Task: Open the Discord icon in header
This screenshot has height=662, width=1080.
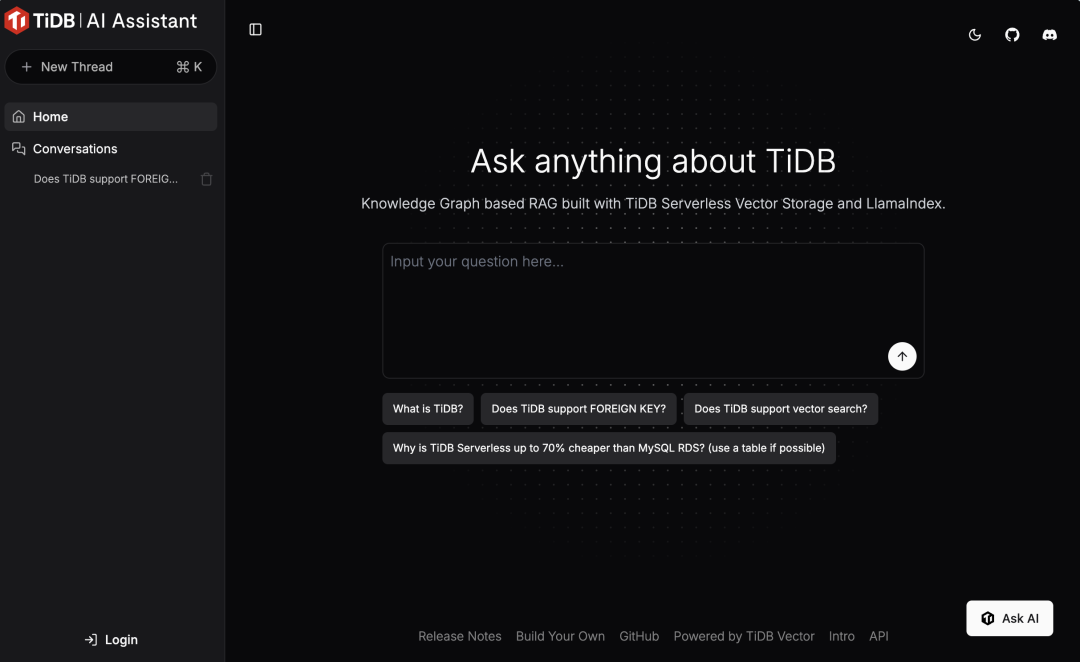Action: (1049, 34)
